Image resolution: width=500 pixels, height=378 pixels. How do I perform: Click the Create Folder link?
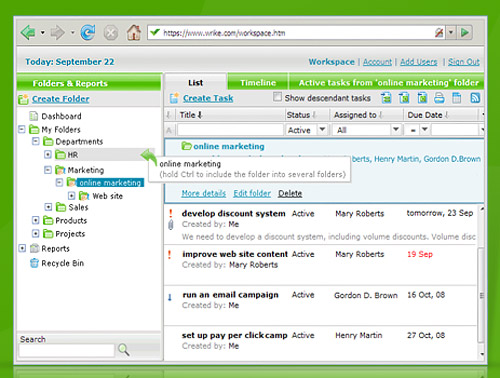(x=60, y=99)
